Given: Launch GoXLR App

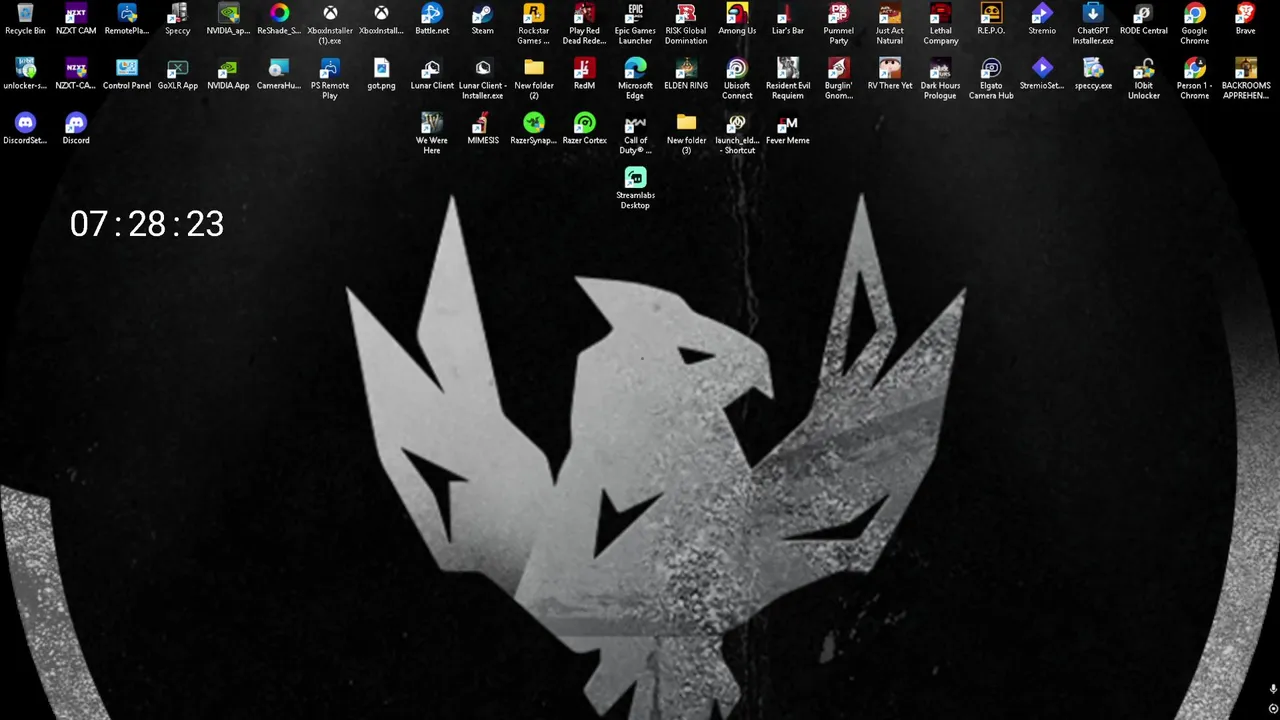Looking at the screenshot, I should click(178, 74).
